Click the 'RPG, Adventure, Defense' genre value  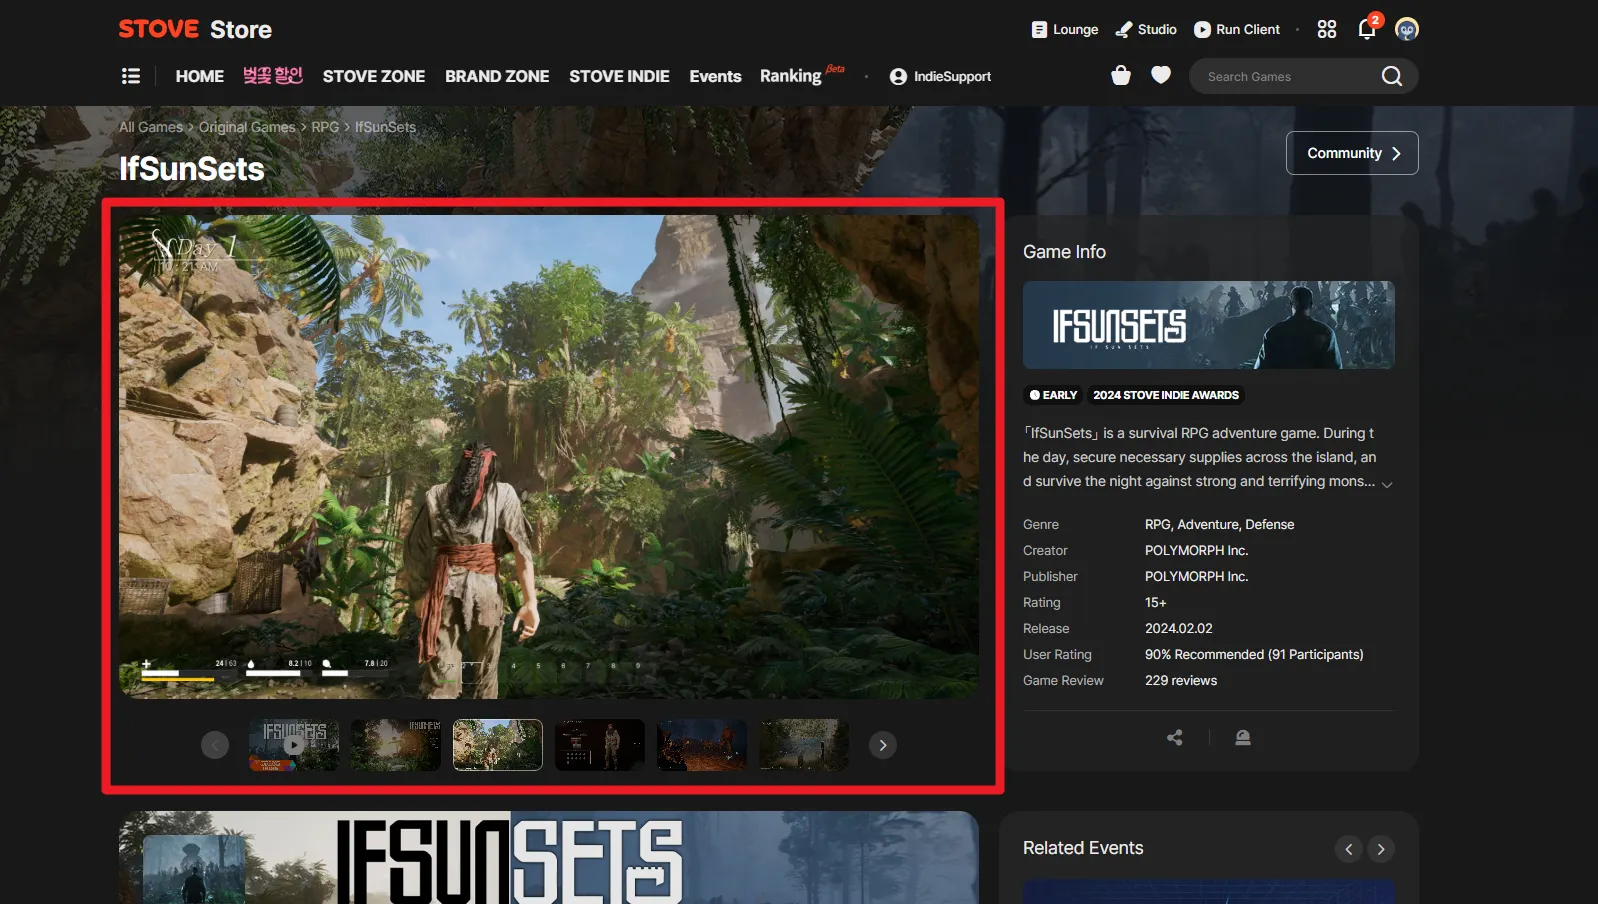pyautogui.click(x=1220, y=525)
